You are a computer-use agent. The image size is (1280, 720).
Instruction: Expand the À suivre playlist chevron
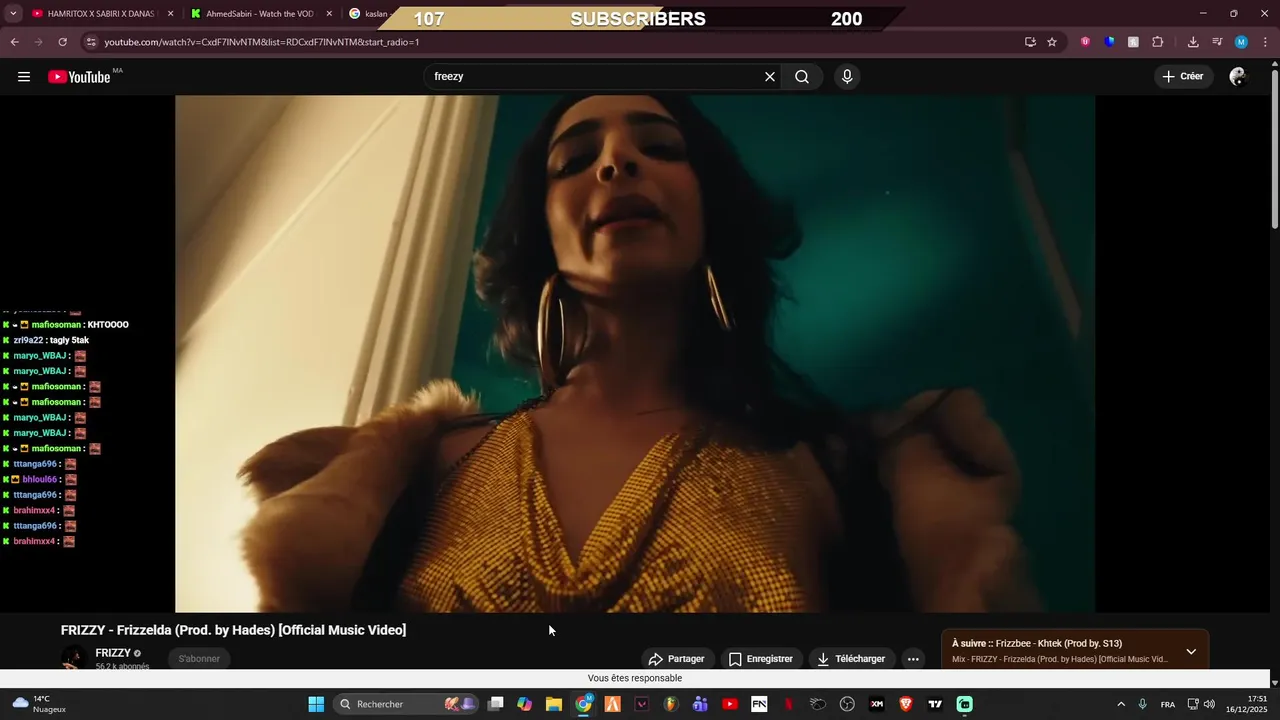click(x=1191, y=651)
